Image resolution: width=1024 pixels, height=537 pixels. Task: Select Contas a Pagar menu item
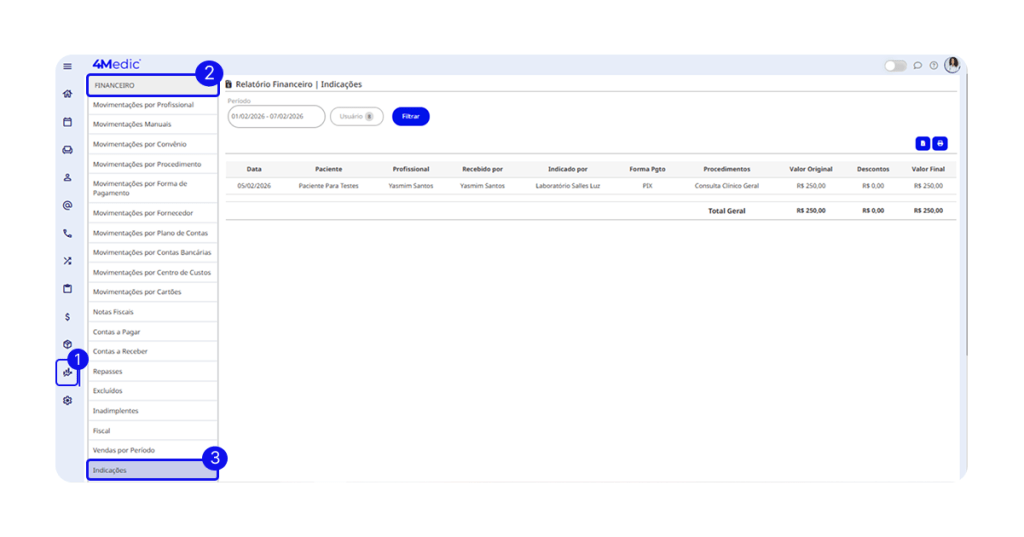click(152, 332)
